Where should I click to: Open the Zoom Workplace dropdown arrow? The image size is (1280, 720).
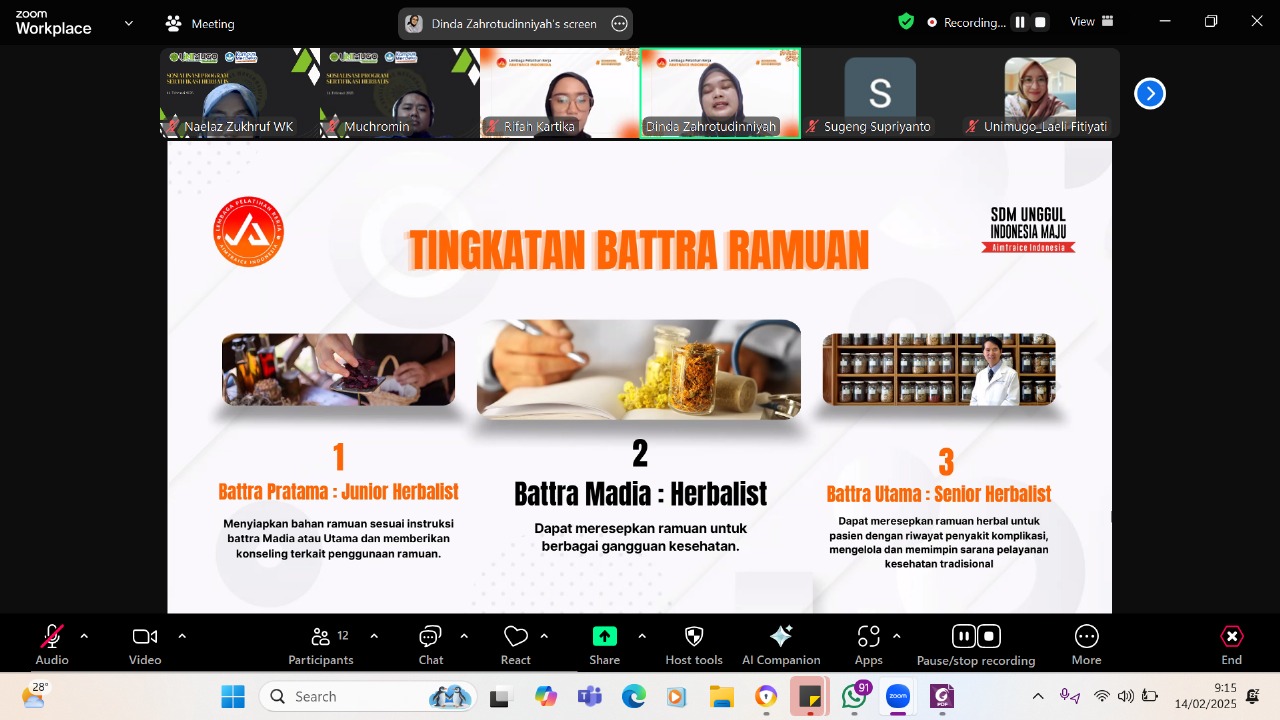click(128, 23)
